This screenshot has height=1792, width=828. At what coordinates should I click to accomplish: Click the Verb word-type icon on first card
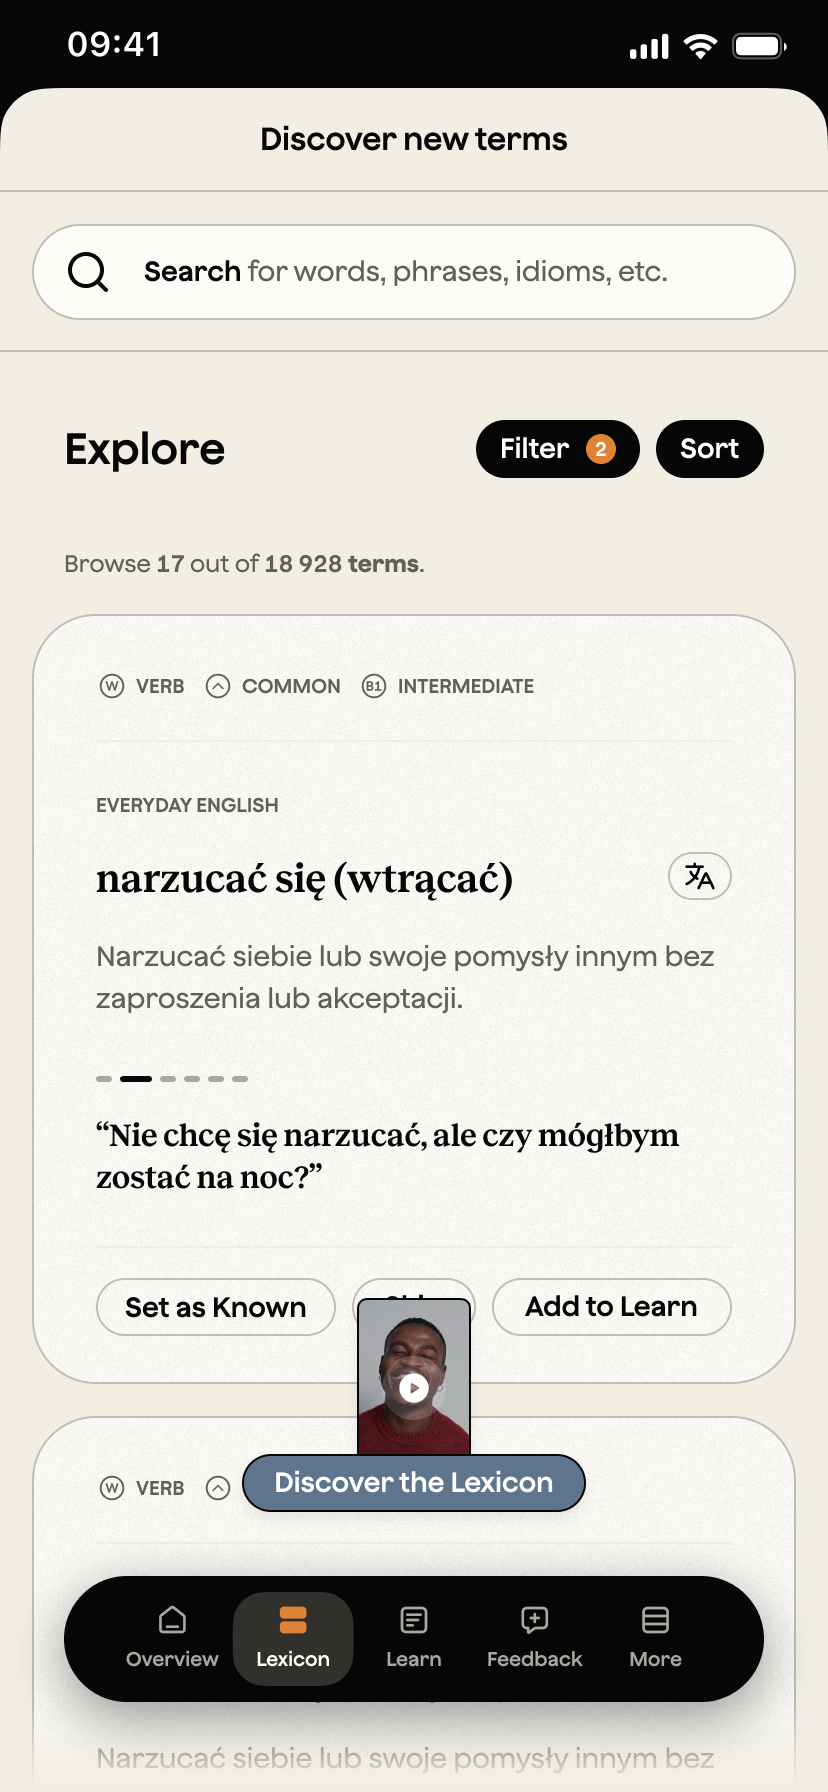pyautogui.click(x=112, y=686)
